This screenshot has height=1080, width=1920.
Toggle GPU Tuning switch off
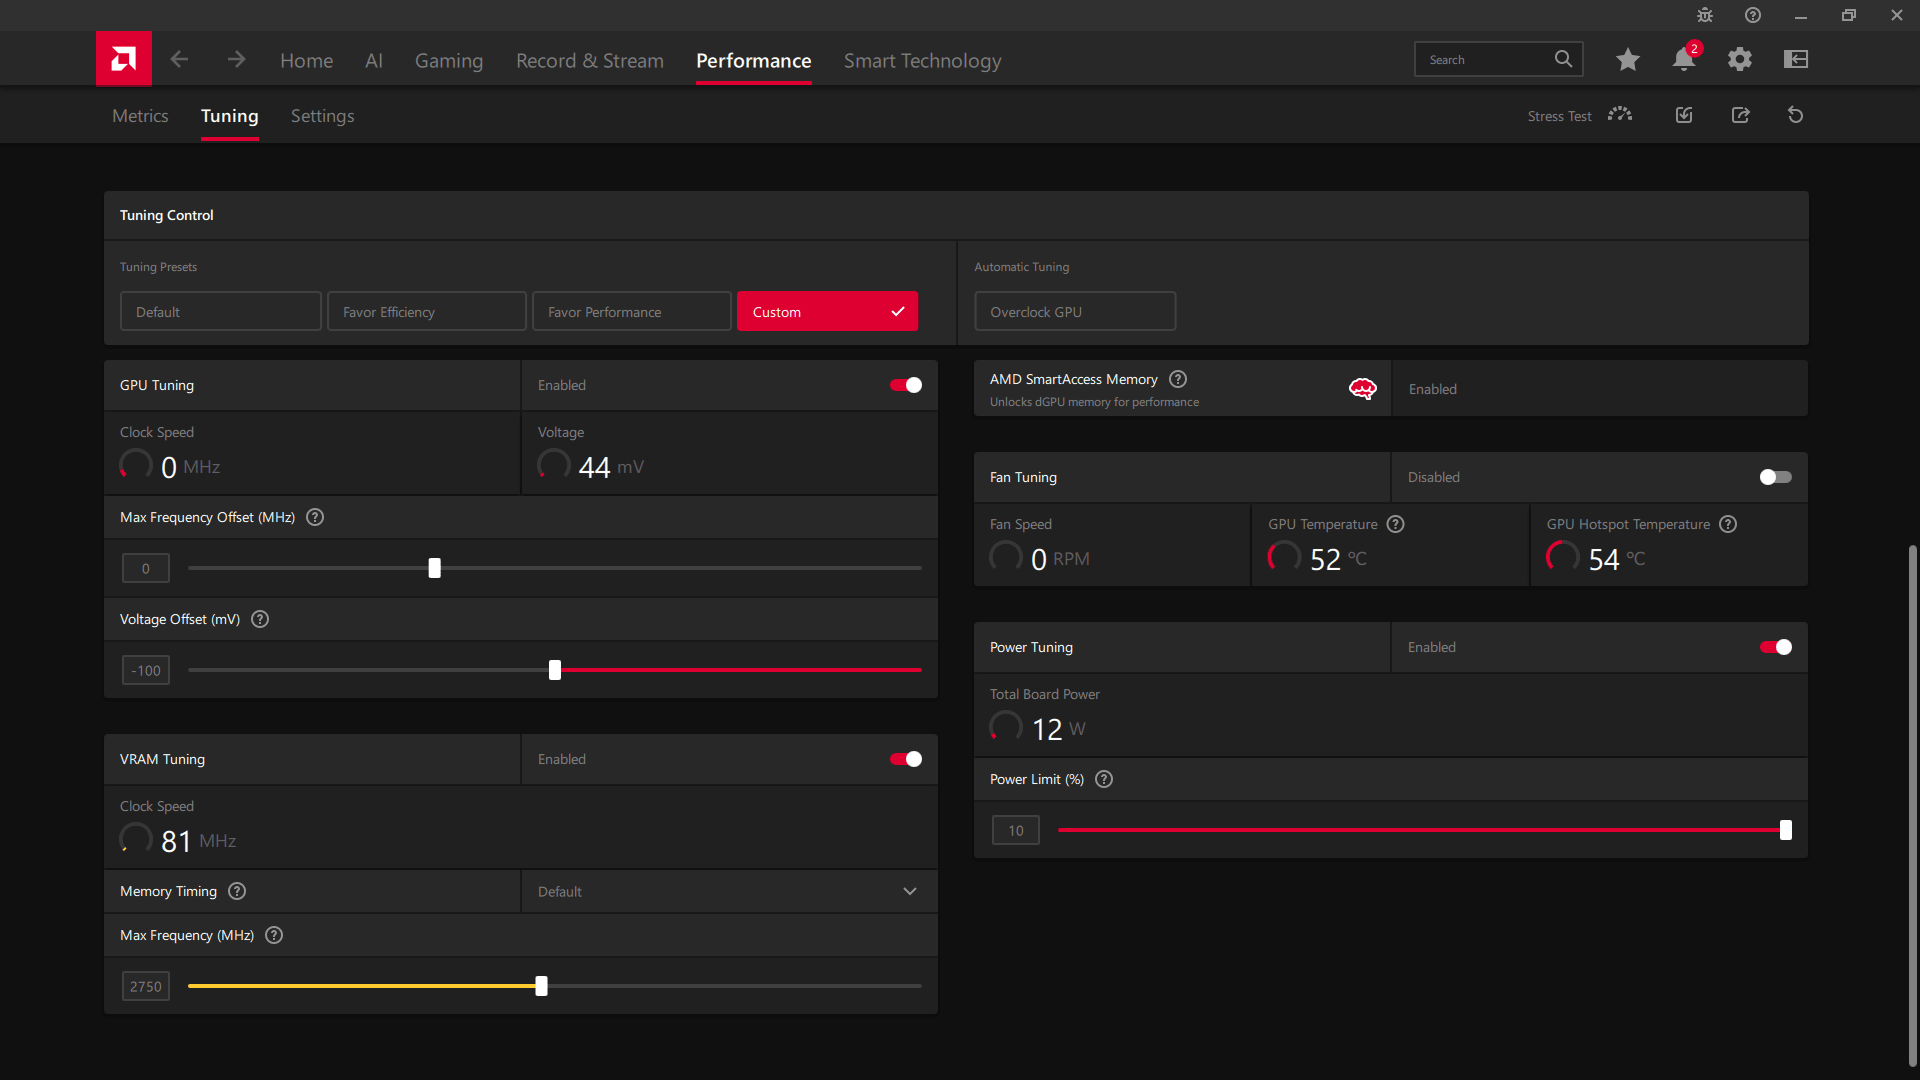click(906, 385)
